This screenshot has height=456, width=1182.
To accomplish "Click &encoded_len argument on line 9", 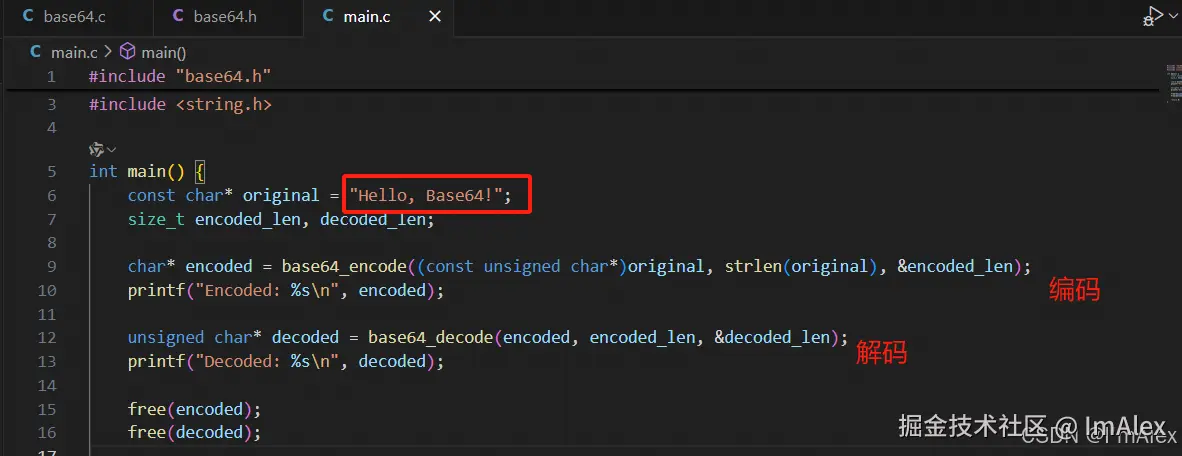I will pos(955,267).
